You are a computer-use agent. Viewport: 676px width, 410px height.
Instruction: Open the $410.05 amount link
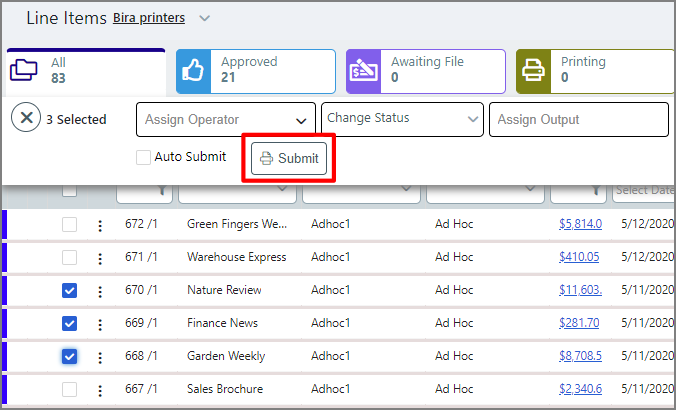pos(579,257)
